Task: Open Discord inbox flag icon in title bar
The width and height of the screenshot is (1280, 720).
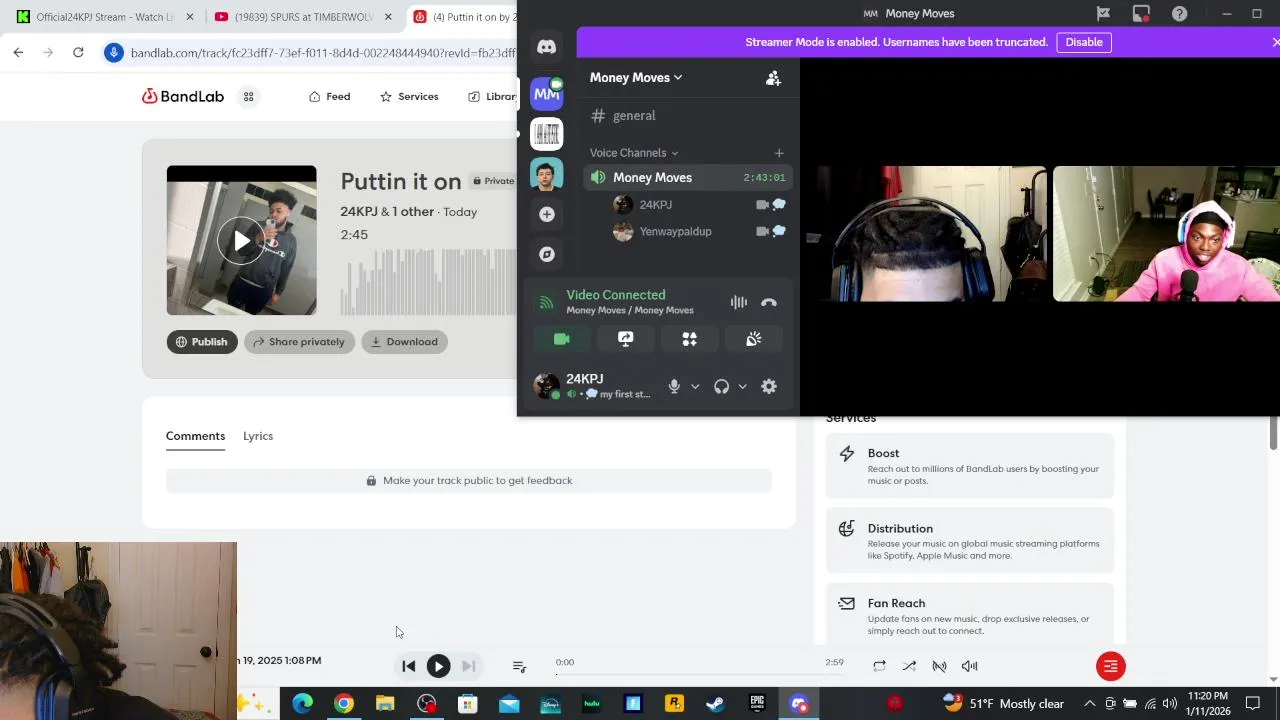Action: tap(1103, 13)
